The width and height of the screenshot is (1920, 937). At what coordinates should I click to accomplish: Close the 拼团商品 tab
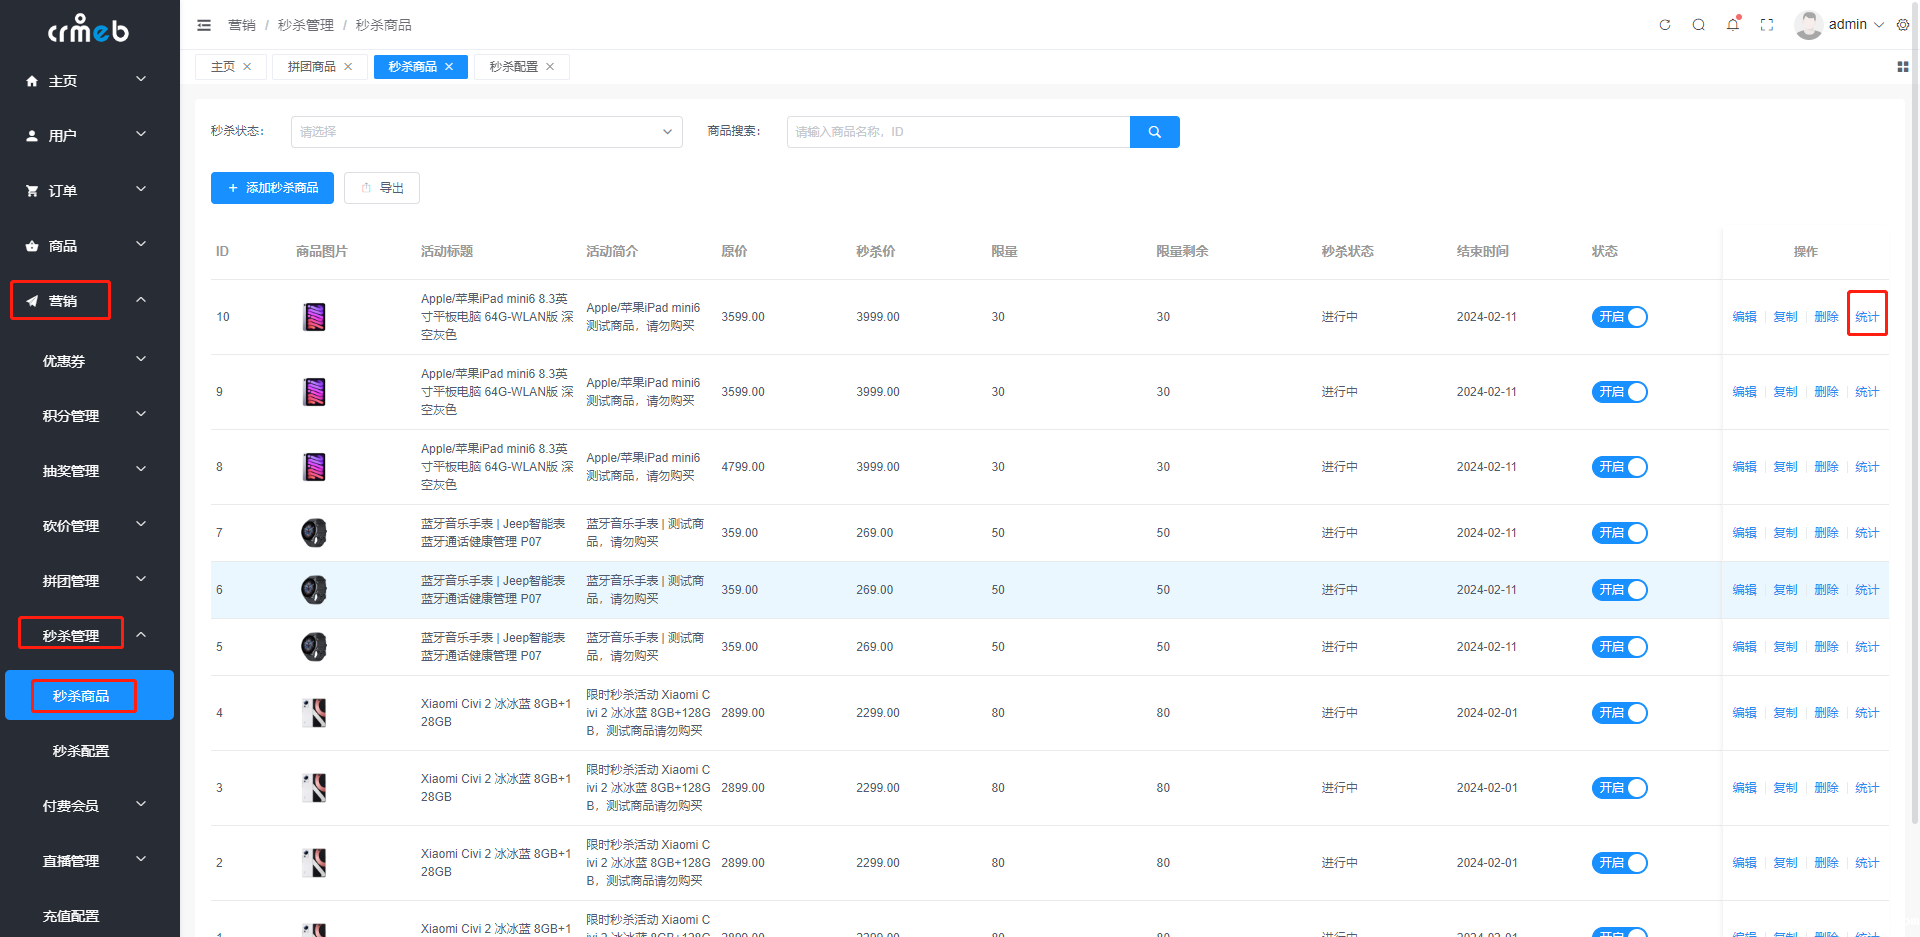pyautogui.click(x=348, y=67)
